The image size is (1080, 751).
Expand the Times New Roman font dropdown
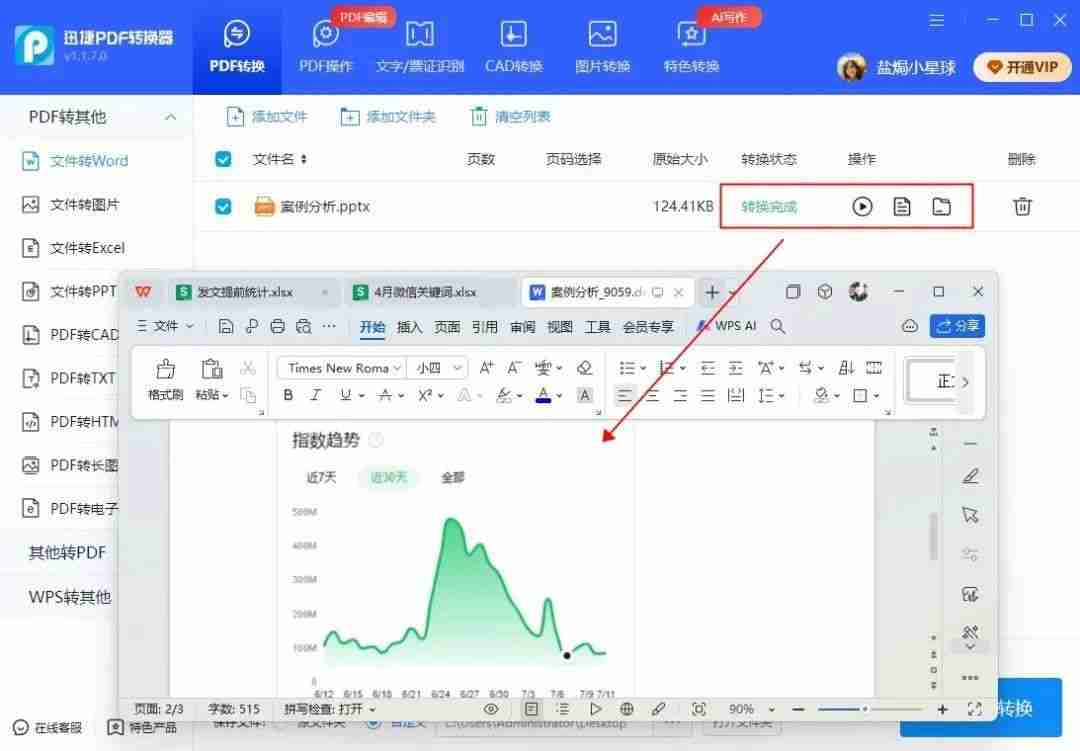(x=397, y=367)
